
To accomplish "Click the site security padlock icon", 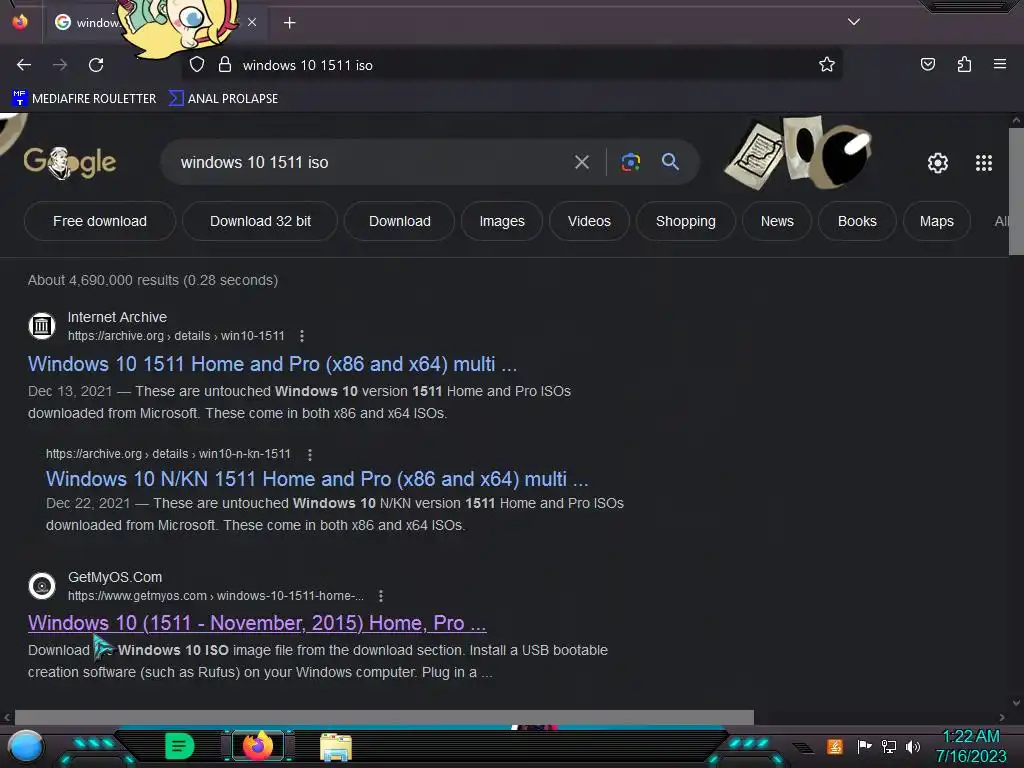I will pos(225,64).
